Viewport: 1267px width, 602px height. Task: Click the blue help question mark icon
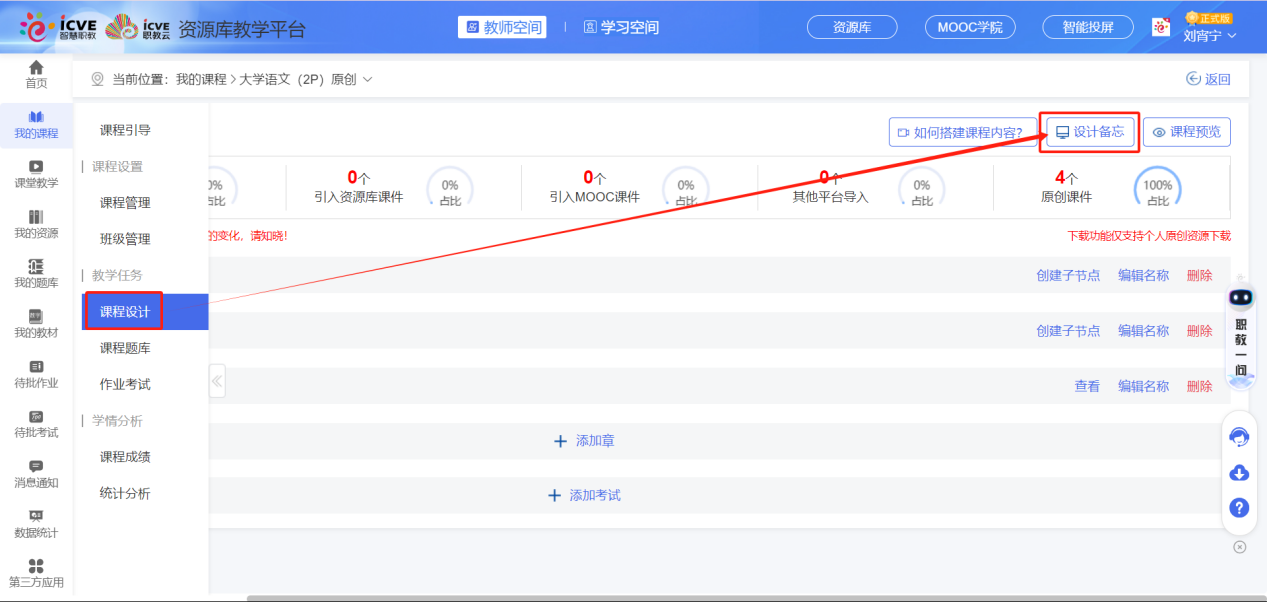pos(1239,508)
